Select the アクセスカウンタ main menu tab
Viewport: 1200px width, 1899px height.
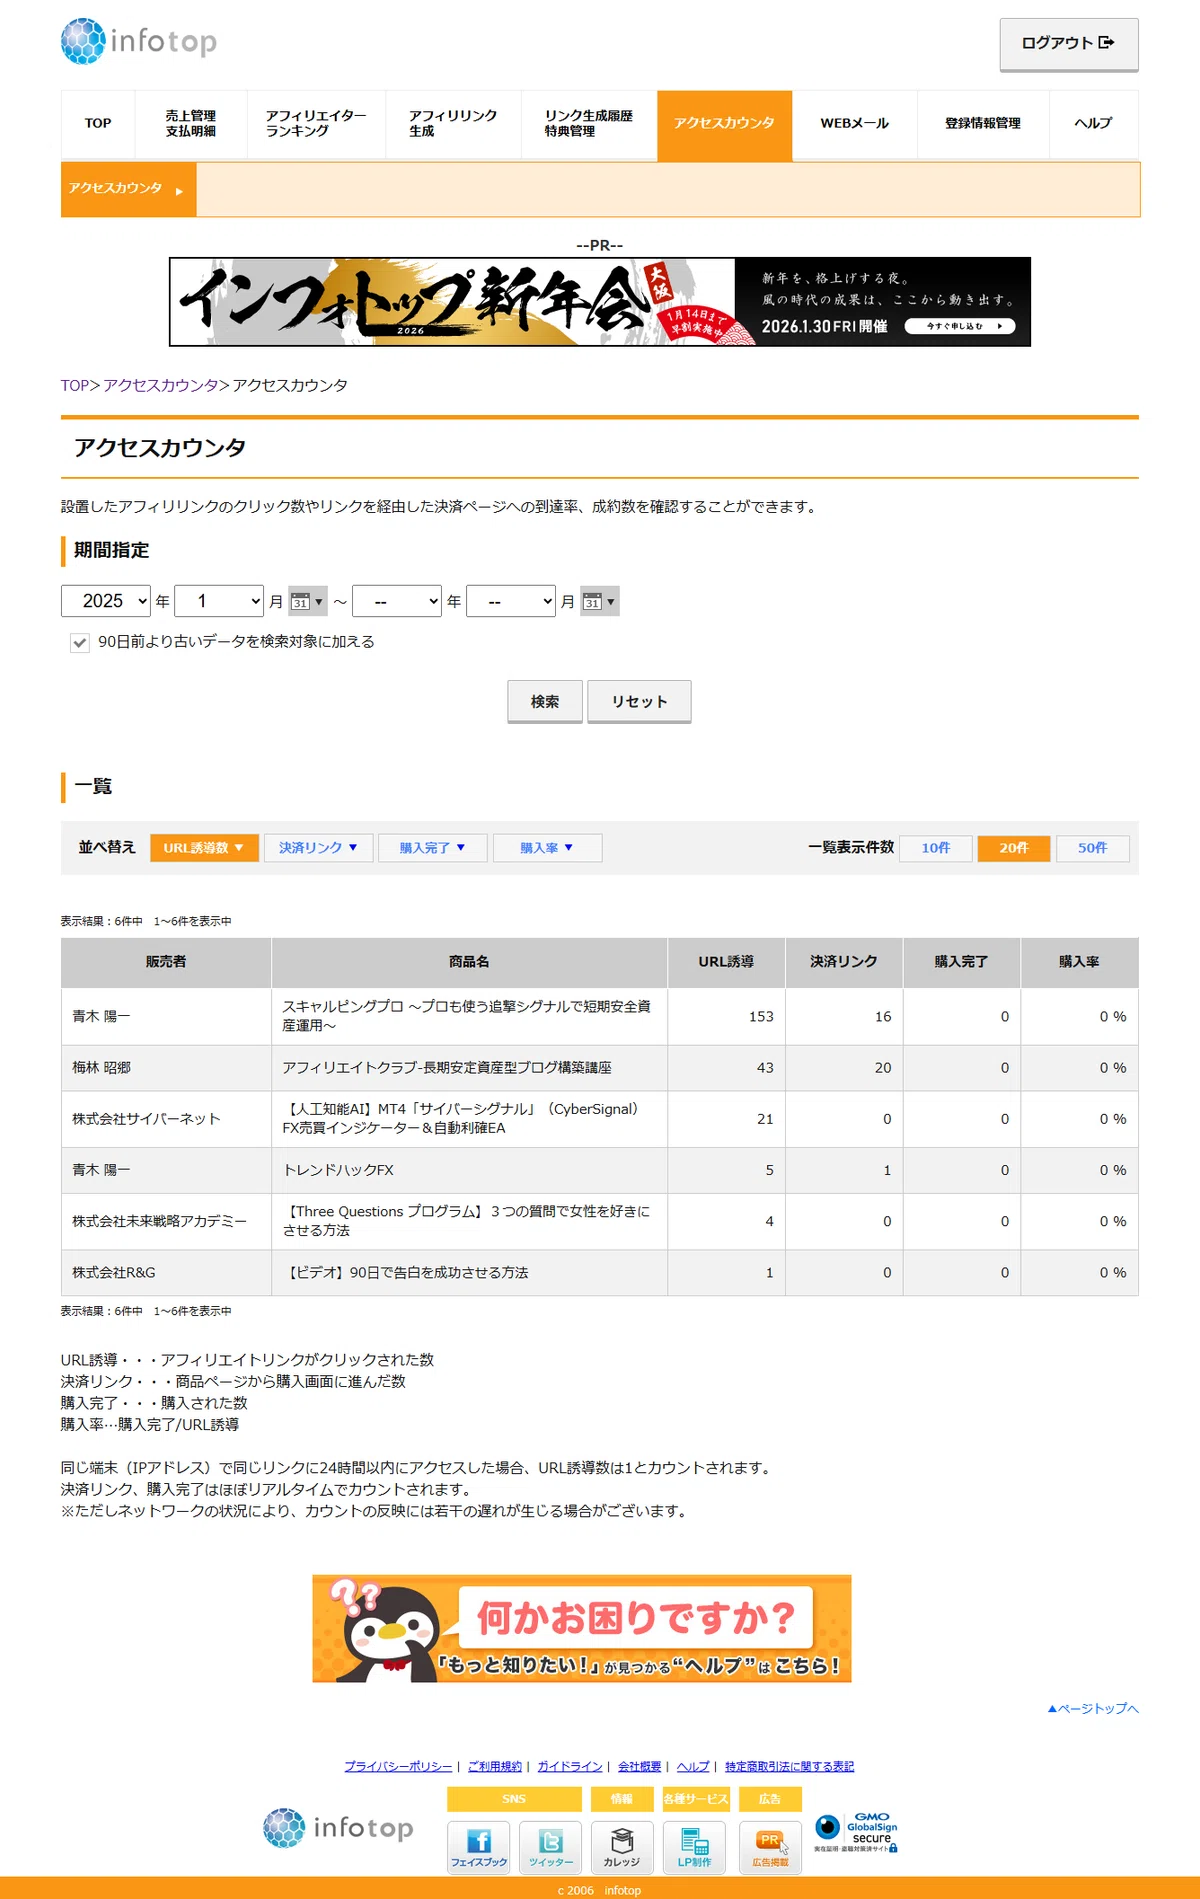(x=725, y=125)
